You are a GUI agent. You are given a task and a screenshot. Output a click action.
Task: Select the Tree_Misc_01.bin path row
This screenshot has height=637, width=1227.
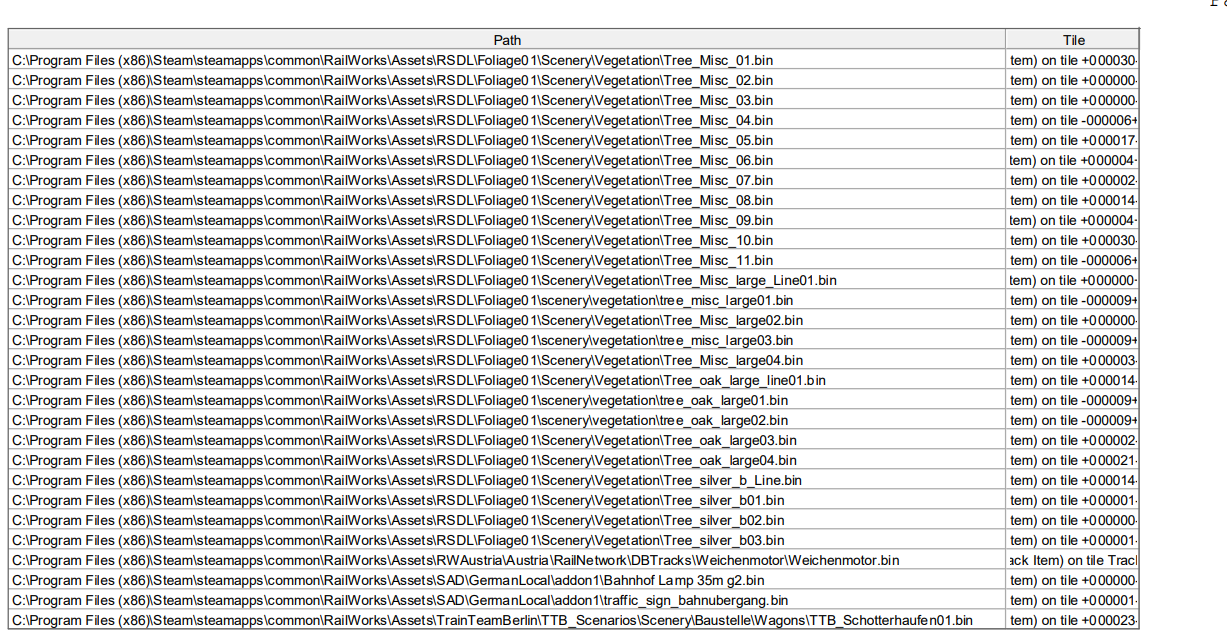(507, 60)
